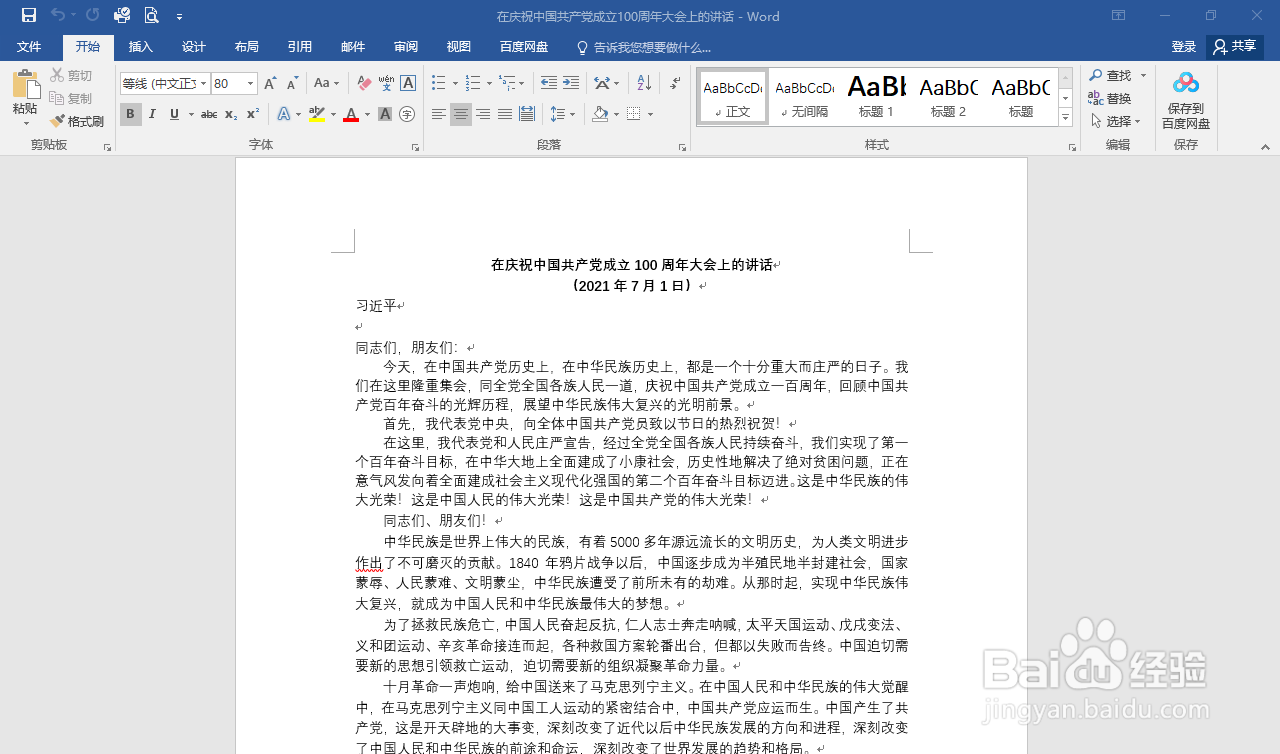Align text right
This screenshot has height=754, width=1280.
(483, 114)
